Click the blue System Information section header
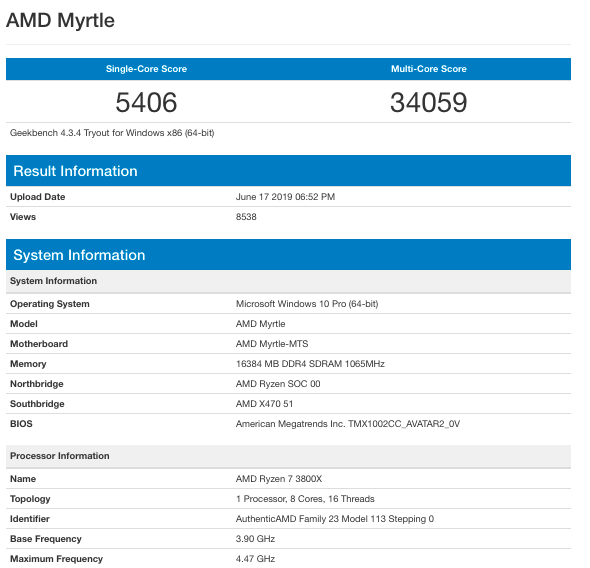590x568 pixels. click(x=288, y=255)
